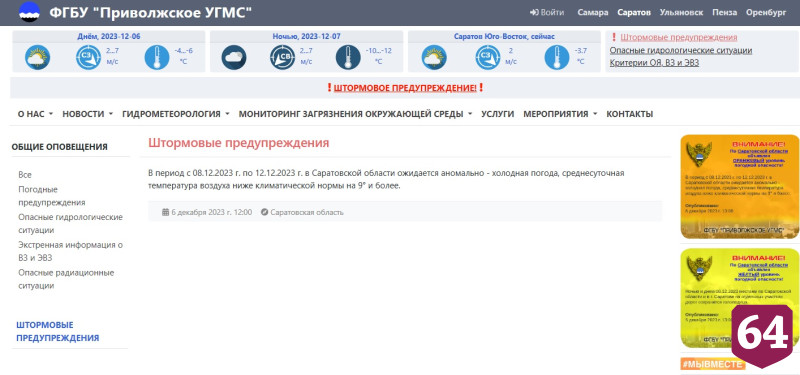Open the КОНТАКТЫ menu item
This screenshot has width=800, height=375.
point(630,114)
